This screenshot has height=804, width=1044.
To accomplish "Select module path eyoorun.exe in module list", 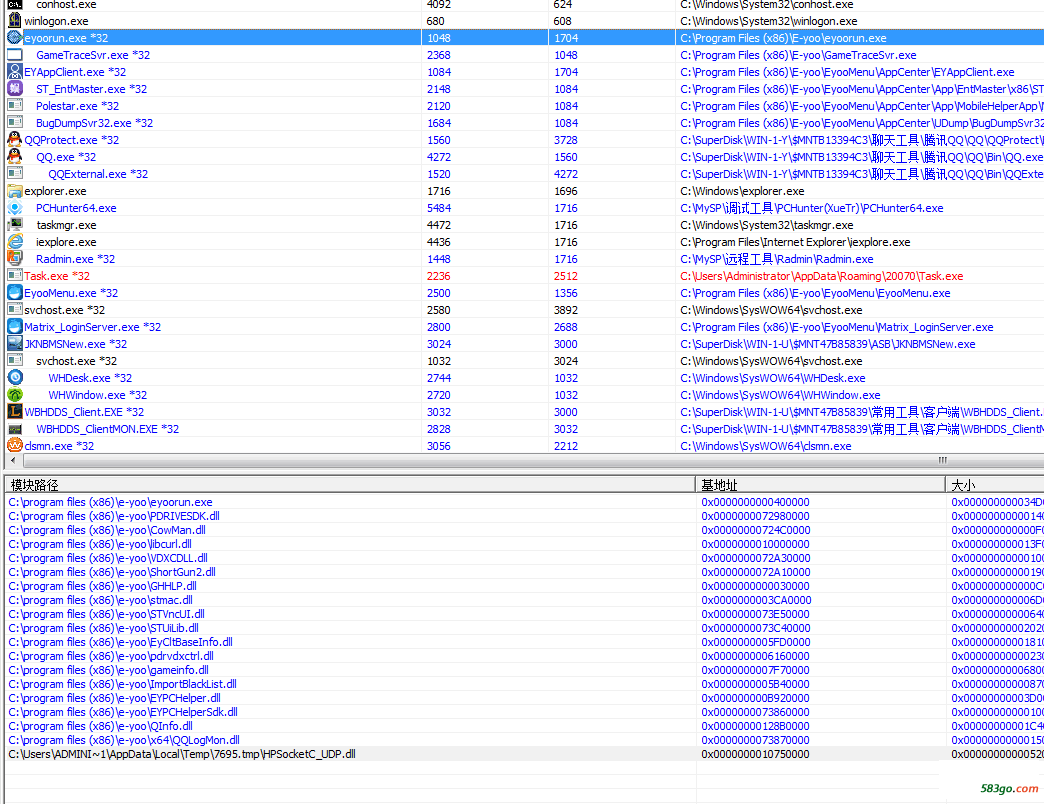I will point(111,502).
